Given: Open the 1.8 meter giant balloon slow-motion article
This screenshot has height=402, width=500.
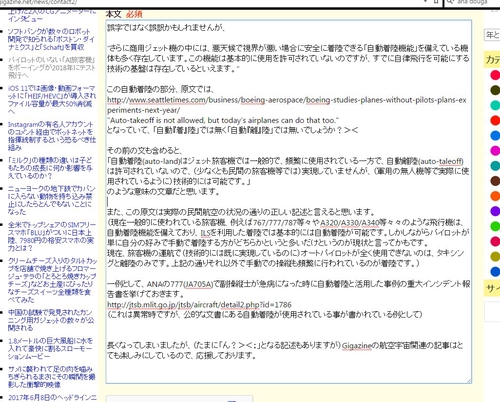Looking at the screenshot, I should click(x=50, y=348).
